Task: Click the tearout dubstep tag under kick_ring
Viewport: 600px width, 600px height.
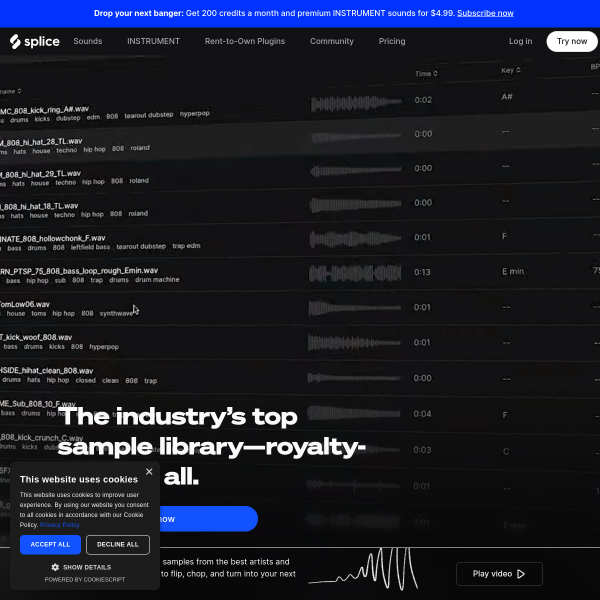Action: pos(149,115)
